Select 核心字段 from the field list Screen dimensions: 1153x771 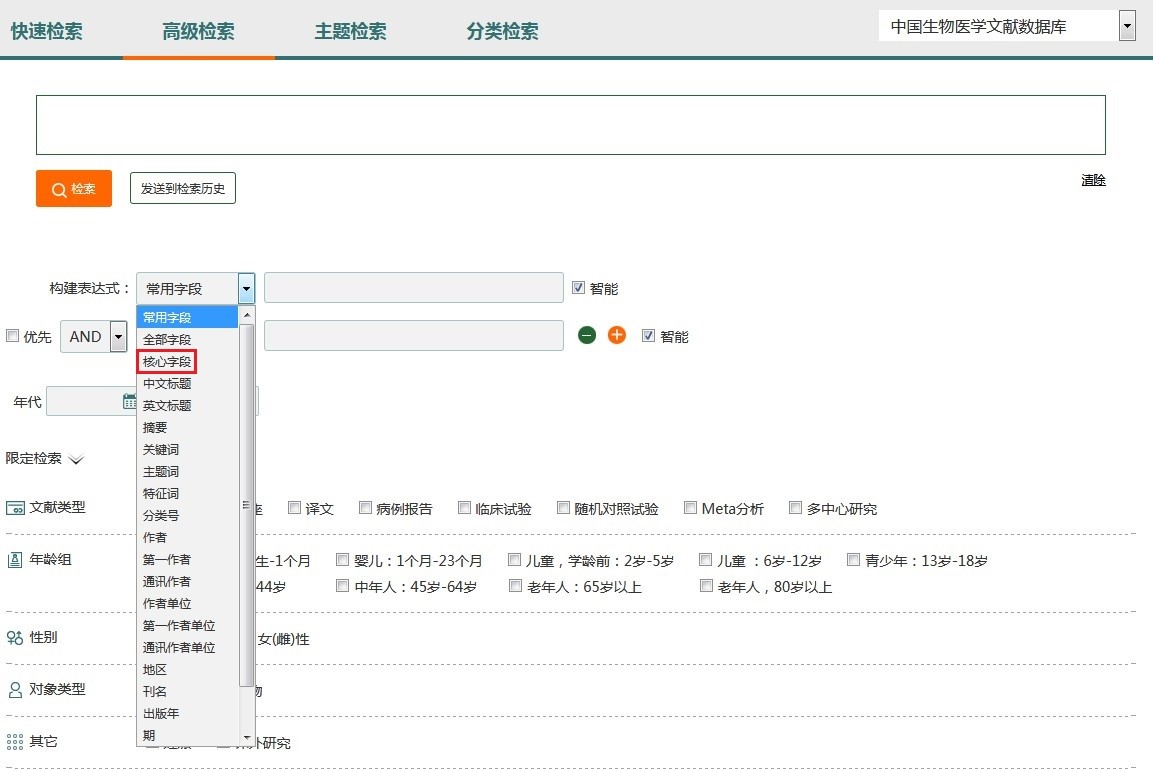click(167, 361)
